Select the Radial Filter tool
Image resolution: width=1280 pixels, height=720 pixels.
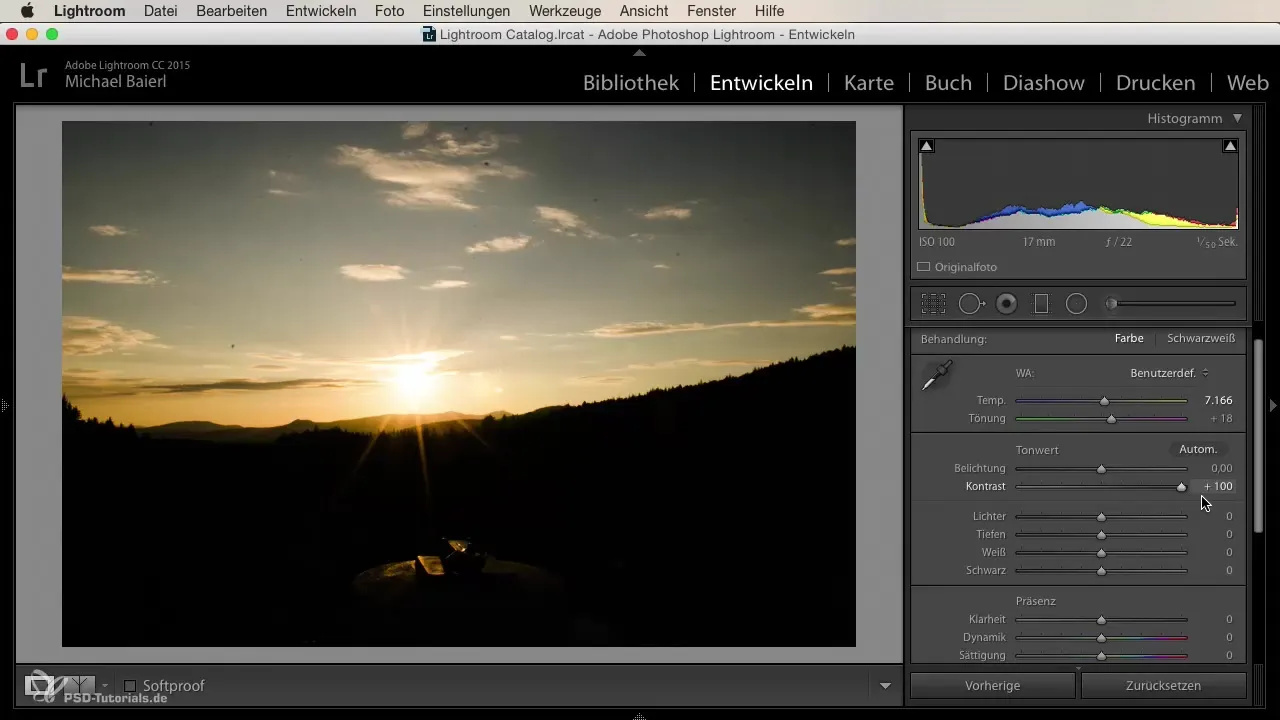click(x=1076, y=304)
